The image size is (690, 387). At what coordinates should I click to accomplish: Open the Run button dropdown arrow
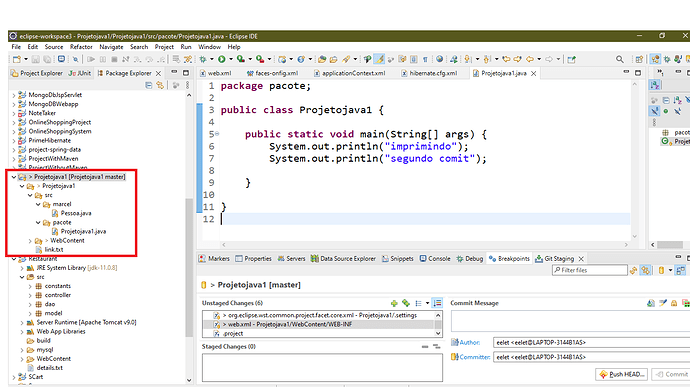click(231, 59)
